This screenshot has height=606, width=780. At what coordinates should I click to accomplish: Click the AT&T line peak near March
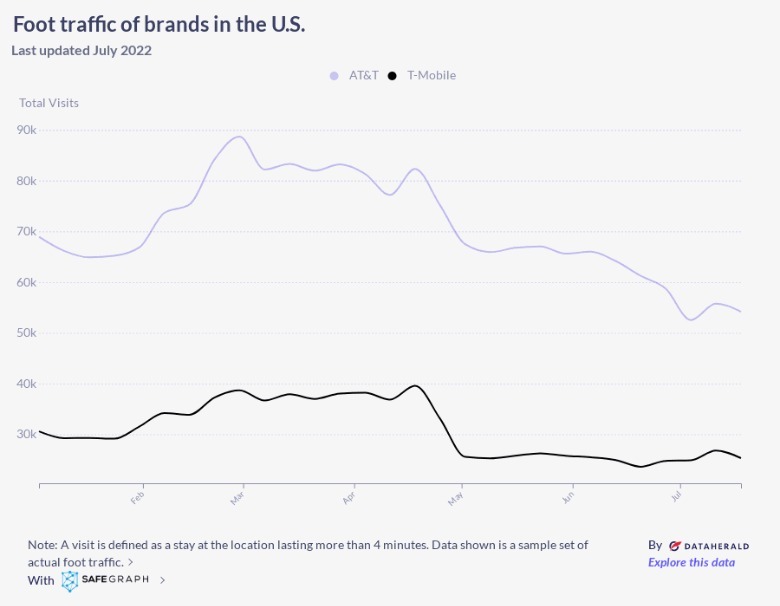[239, 137]
